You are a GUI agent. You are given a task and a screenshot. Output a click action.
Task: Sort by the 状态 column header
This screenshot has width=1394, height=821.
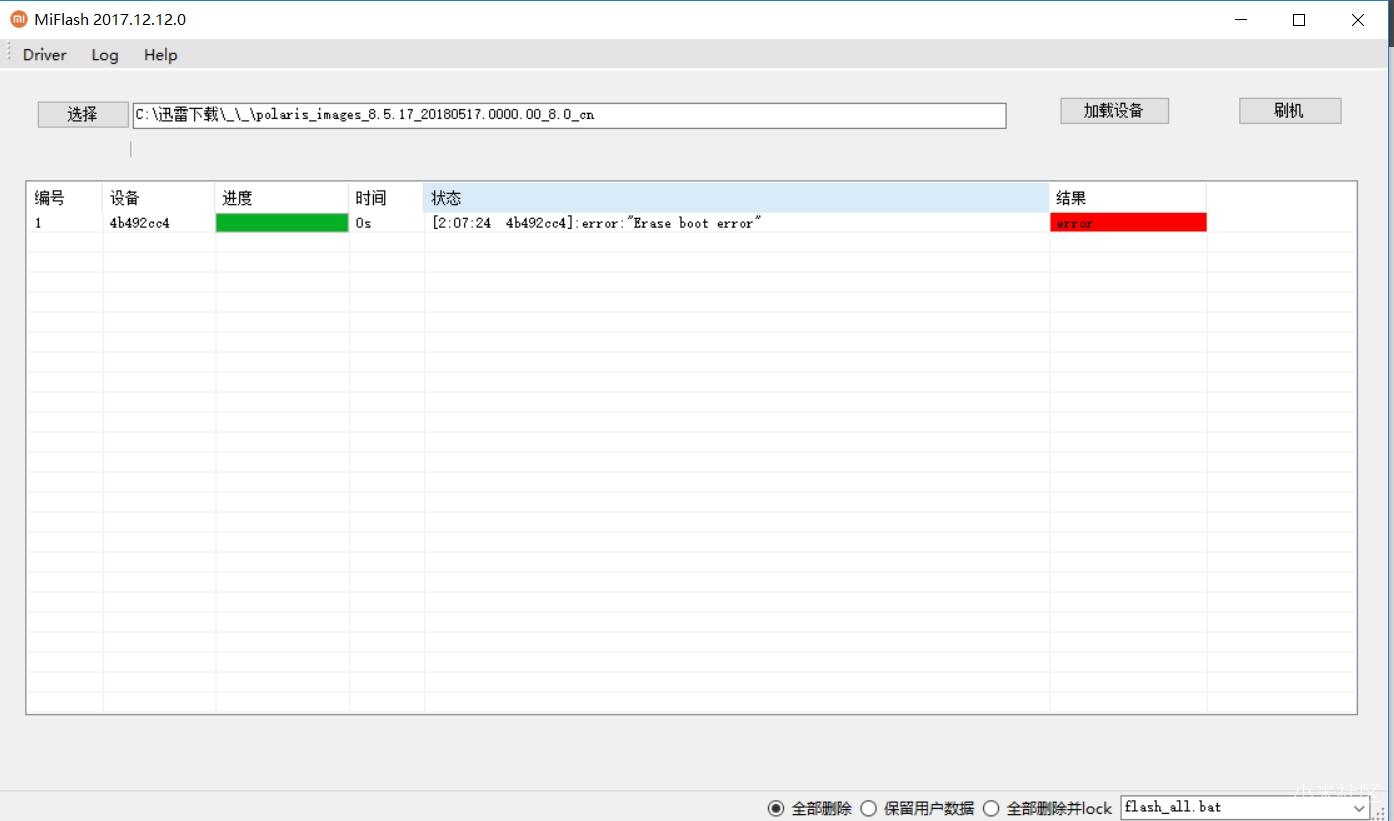[736, 198]
